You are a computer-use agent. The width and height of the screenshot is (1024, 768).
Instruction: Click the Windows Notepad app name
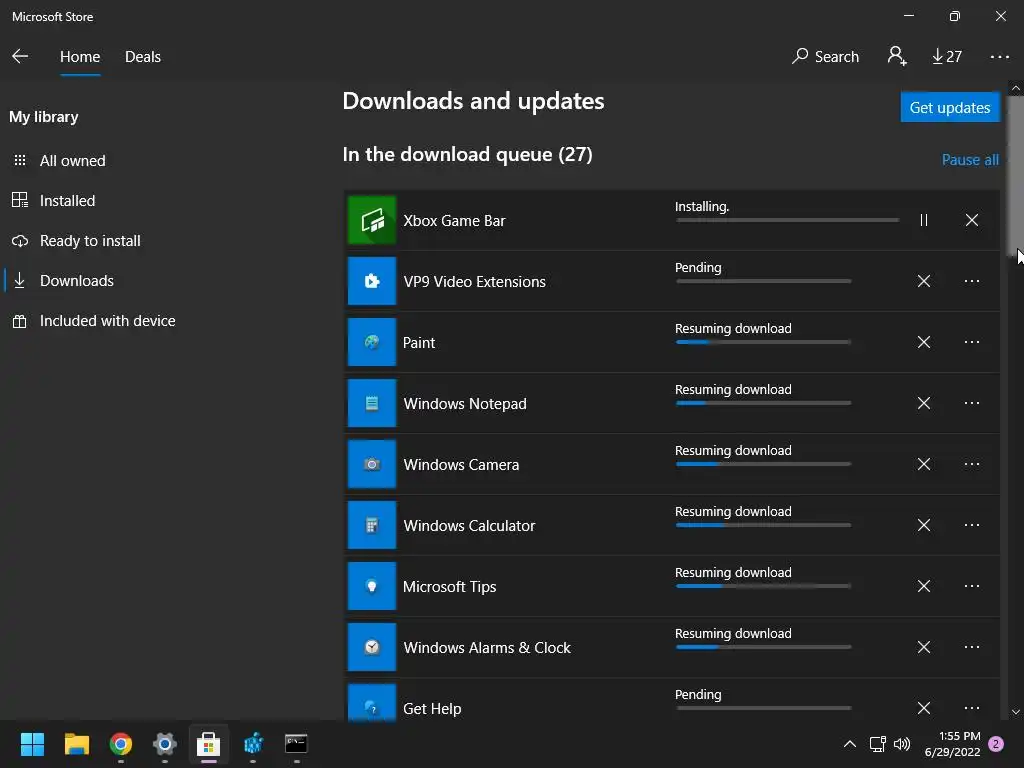(465, 404)
